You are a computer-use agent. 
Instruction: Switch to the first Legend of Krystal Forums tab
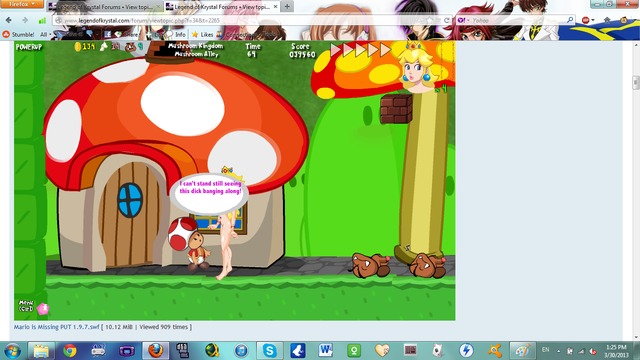(x=104, y=7)
